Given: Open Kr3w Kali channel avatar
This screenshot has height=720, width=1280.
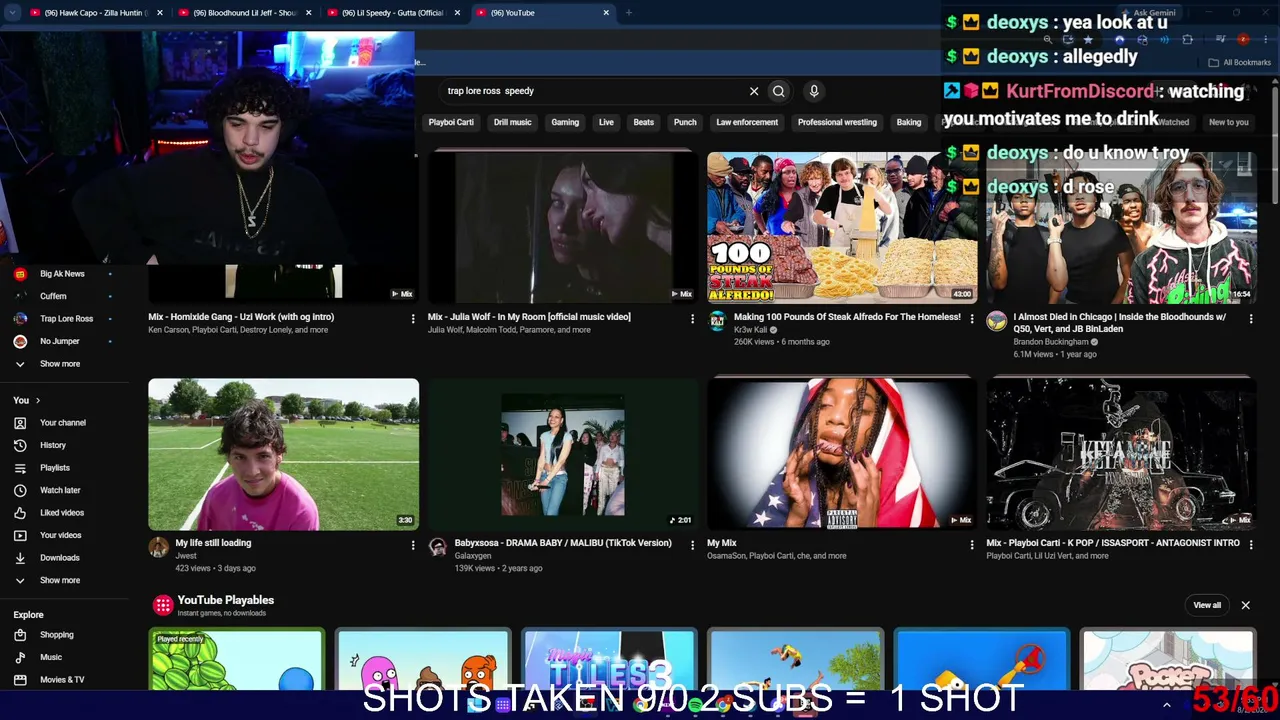Looking at the screenshot, I should (717, 320).
